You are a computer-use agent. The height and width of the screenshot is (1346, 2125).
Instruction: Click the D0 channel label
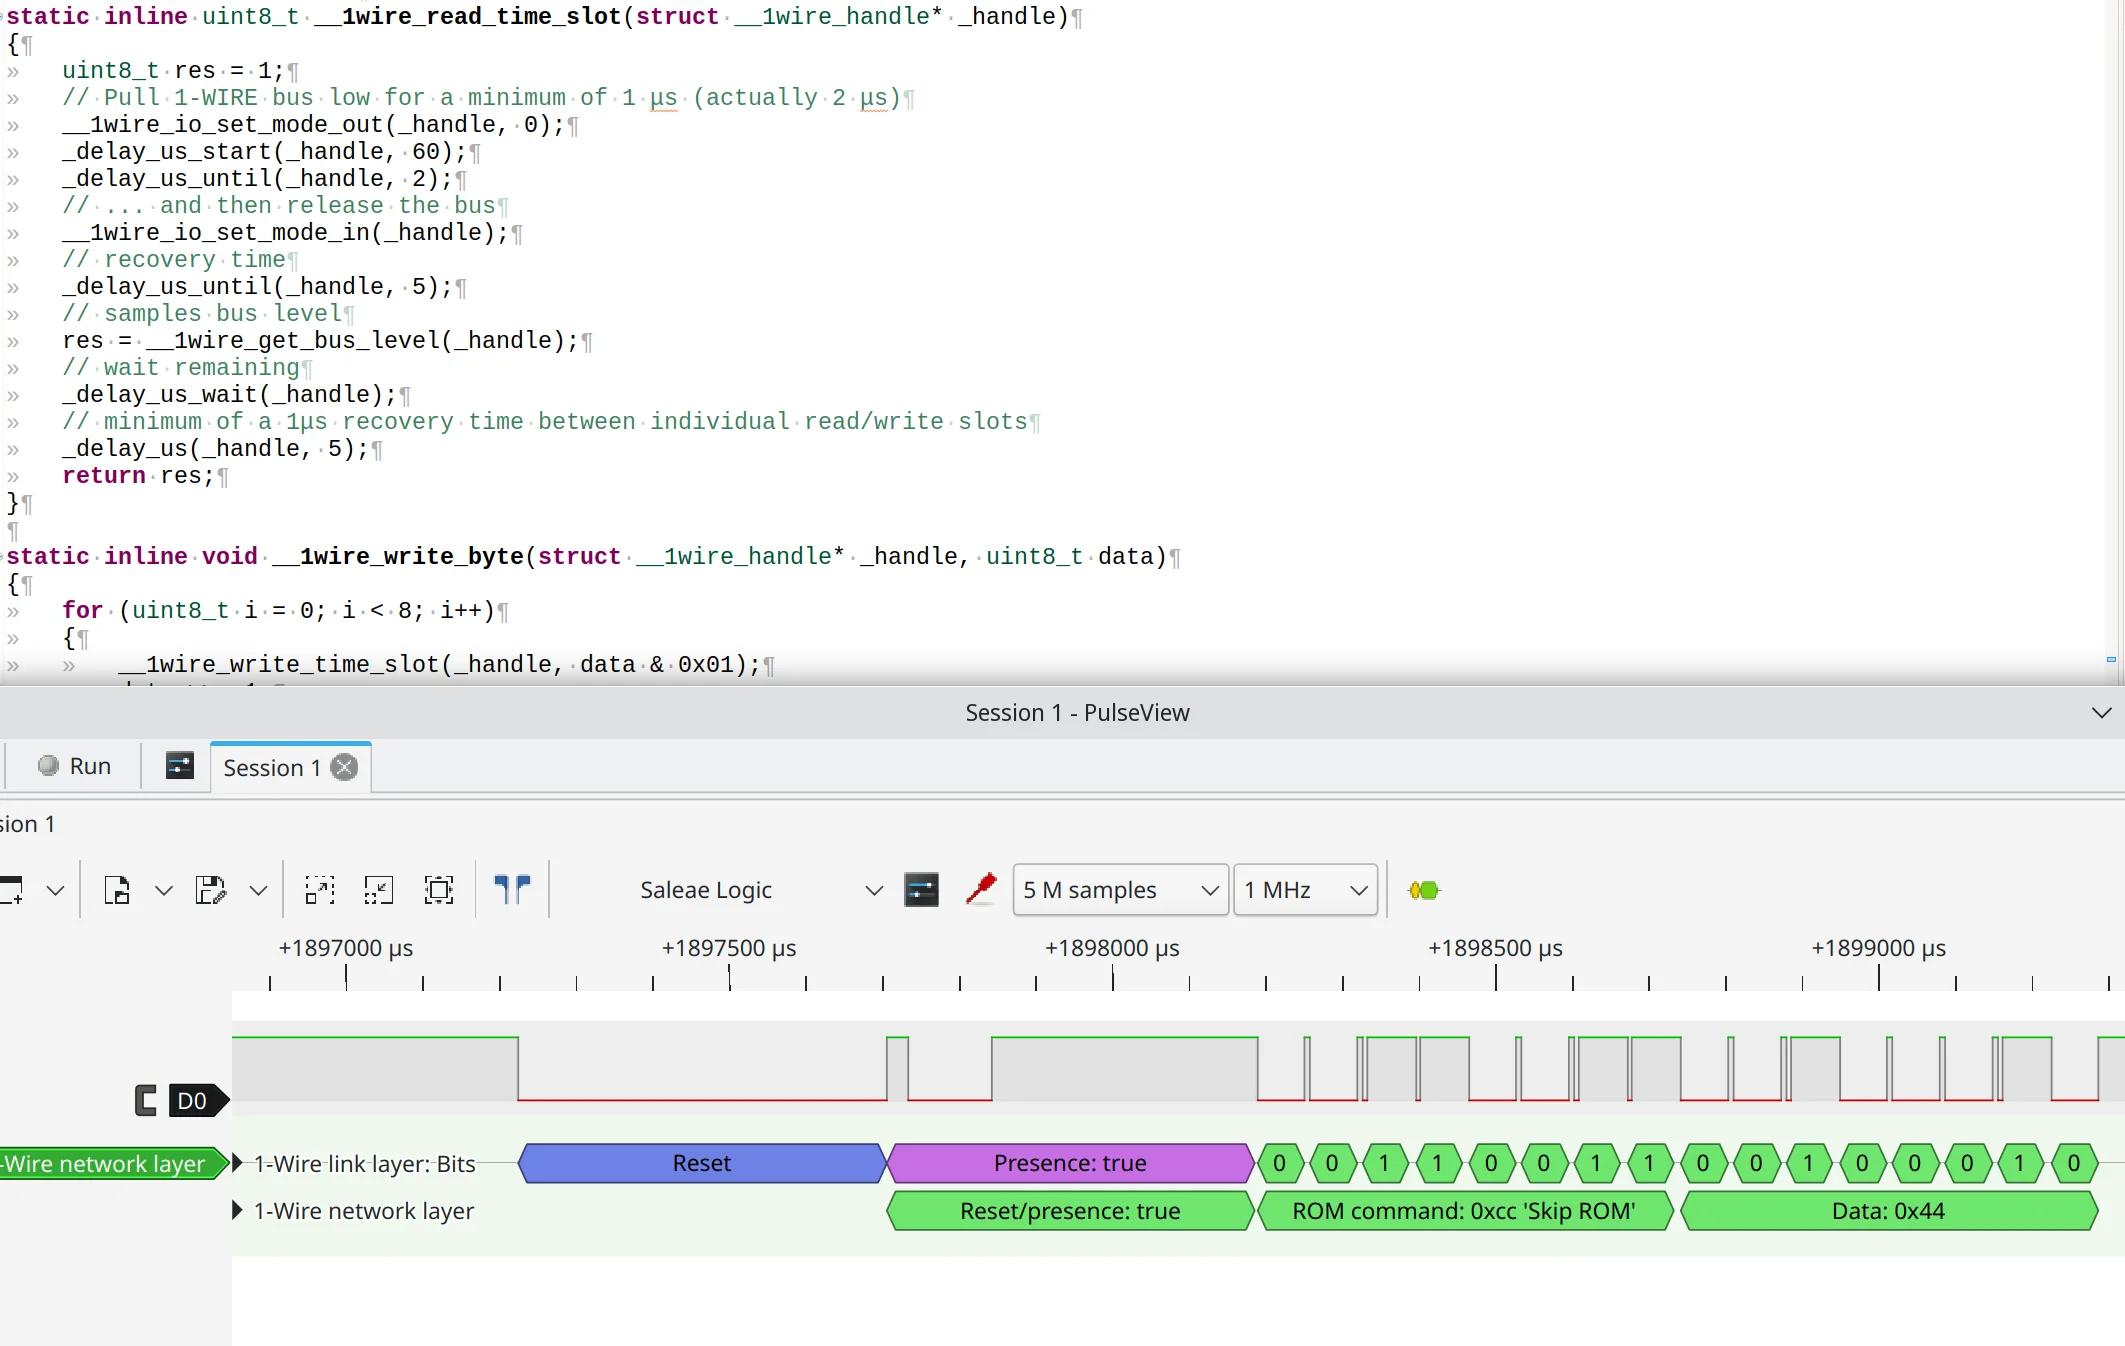pos(192,1101)
